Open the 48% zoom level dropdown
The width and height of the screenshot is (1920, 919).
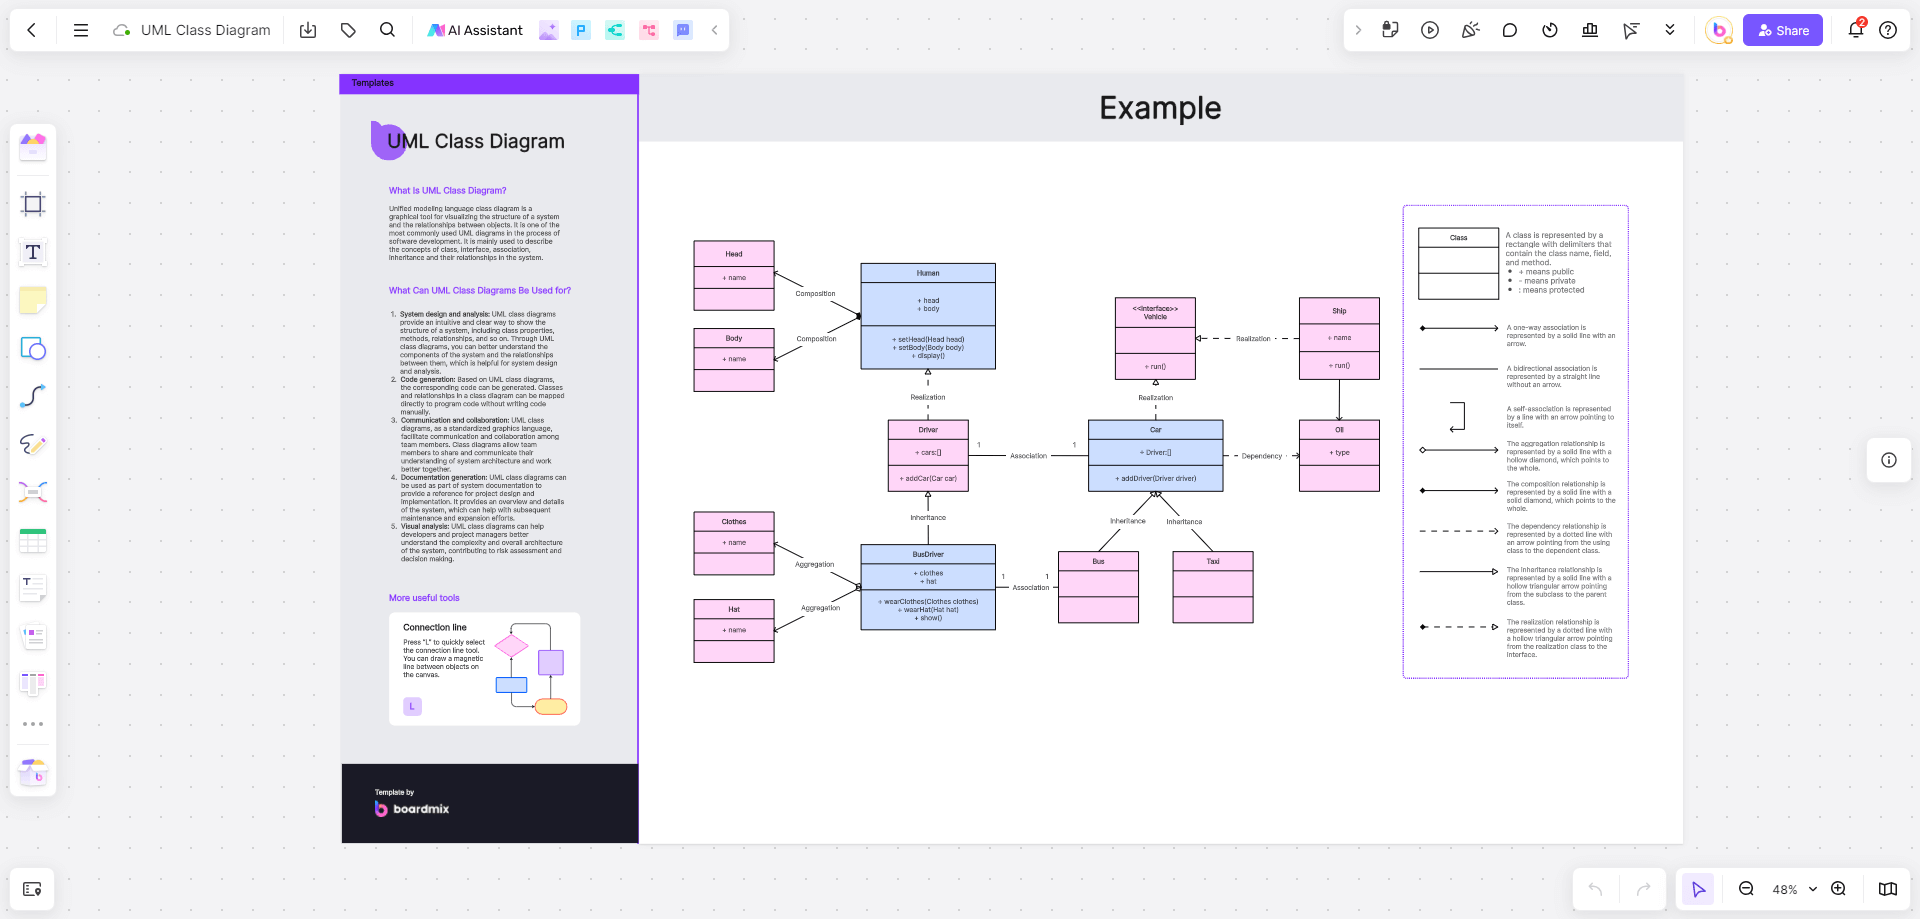coord(1794,889)
